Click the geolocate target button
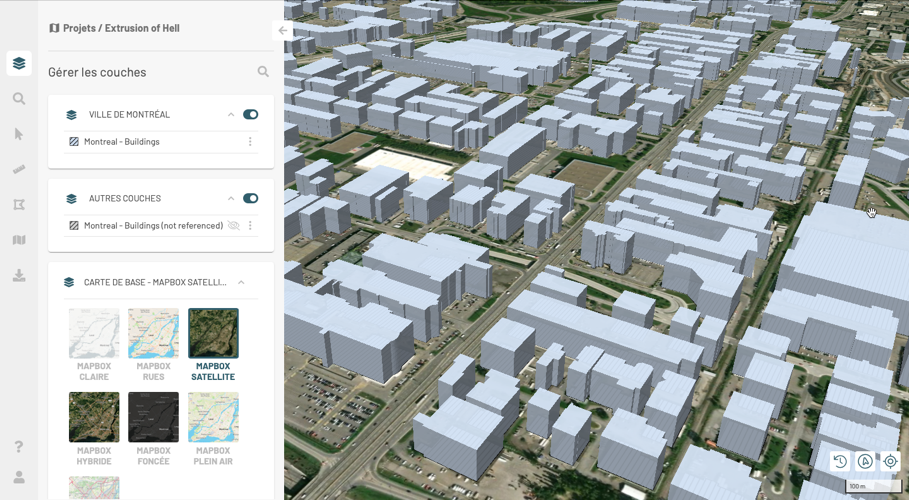 click(x=890, y=461)
